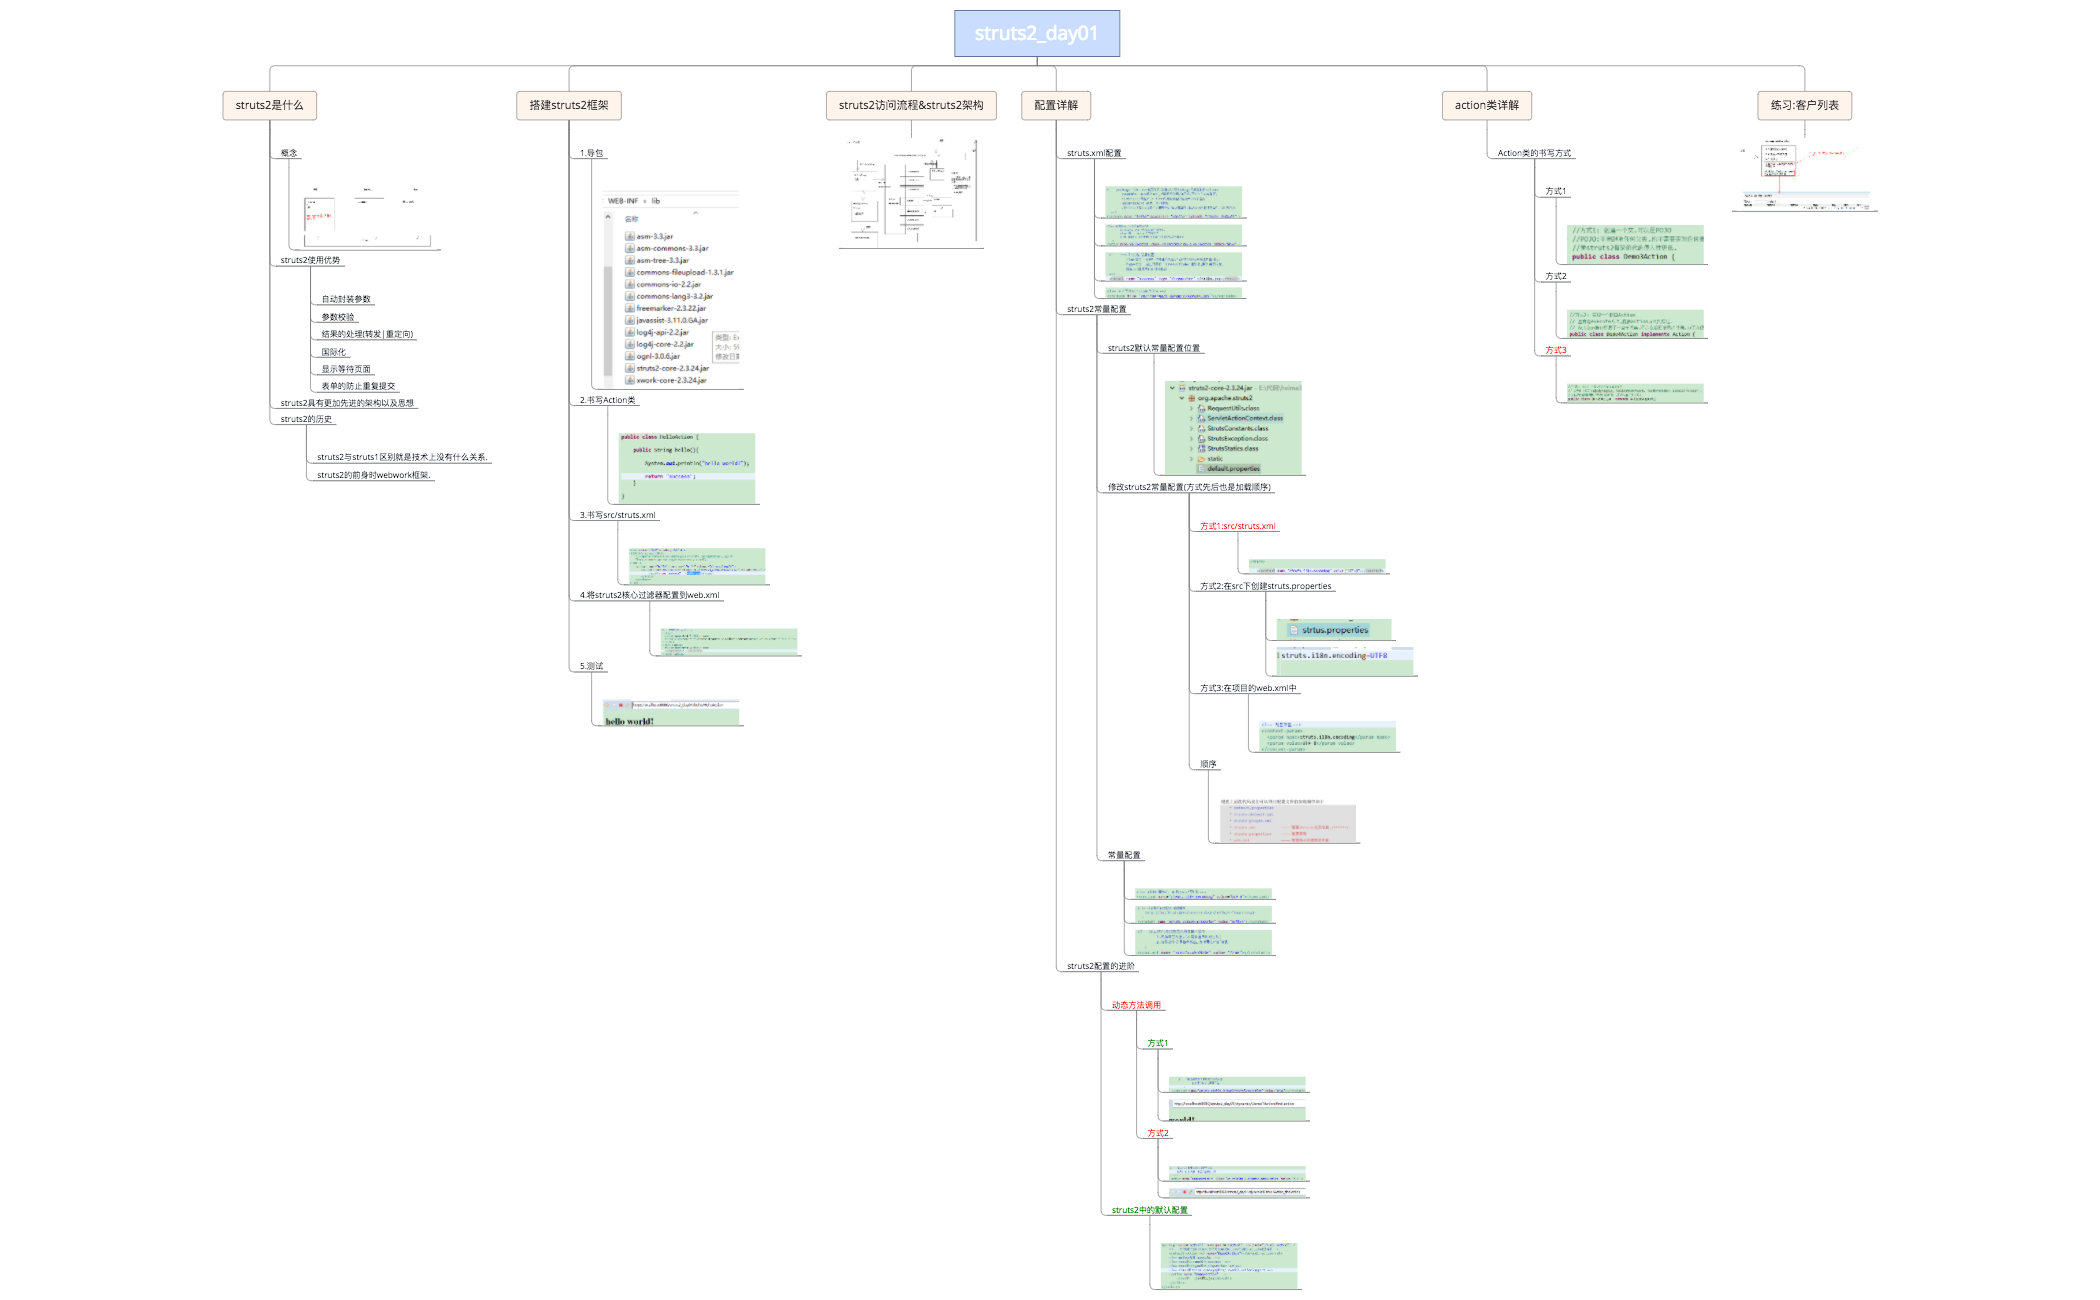Click the hello world browser test thumbnail
Screen dimensions: 2100x1300
pyautogui.click(x=671, y=713)
